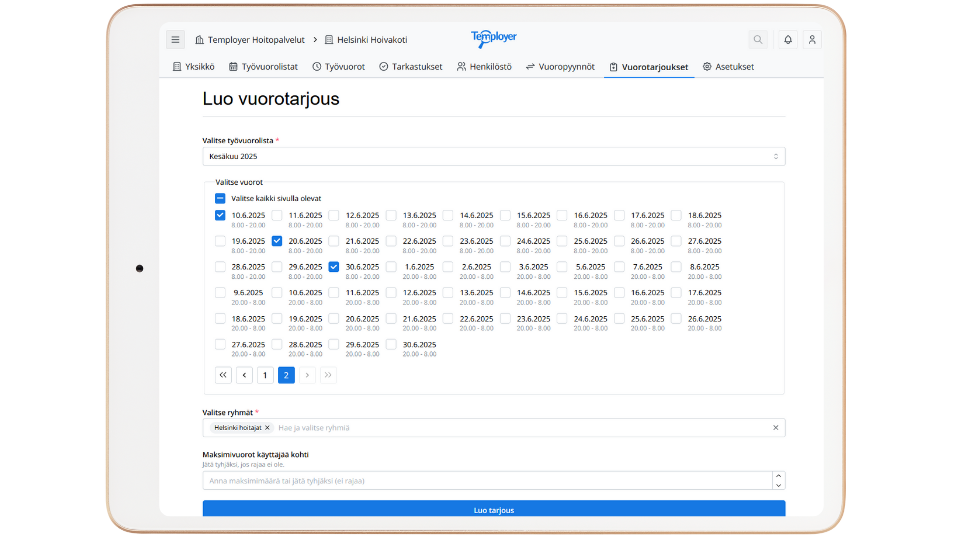Check the 28.6.2025 8.00-20.00 shift
This screenshot has height=540, width=960.
(x=220, y=267)
